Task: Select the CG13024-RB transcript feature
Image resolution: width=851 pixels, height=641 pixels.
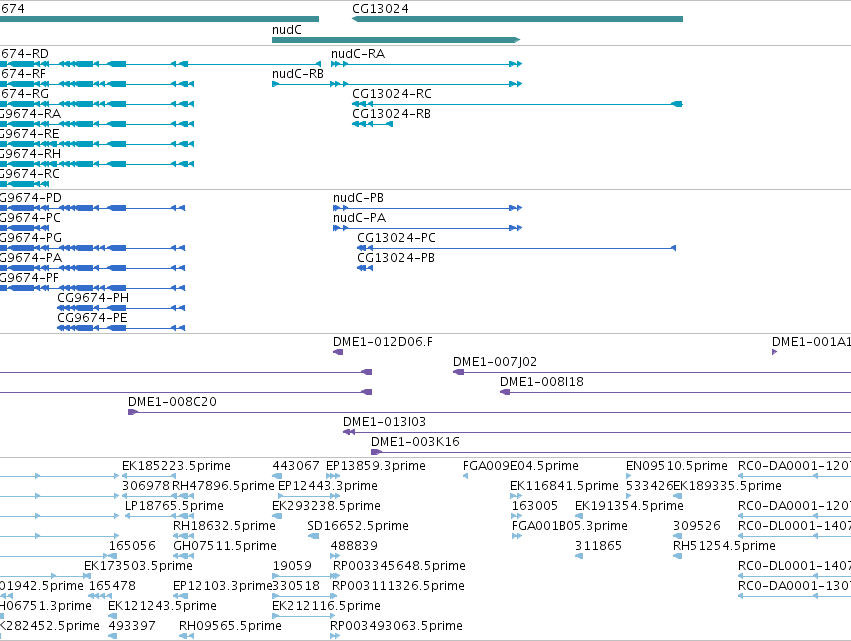Action: tap(372, 124)
